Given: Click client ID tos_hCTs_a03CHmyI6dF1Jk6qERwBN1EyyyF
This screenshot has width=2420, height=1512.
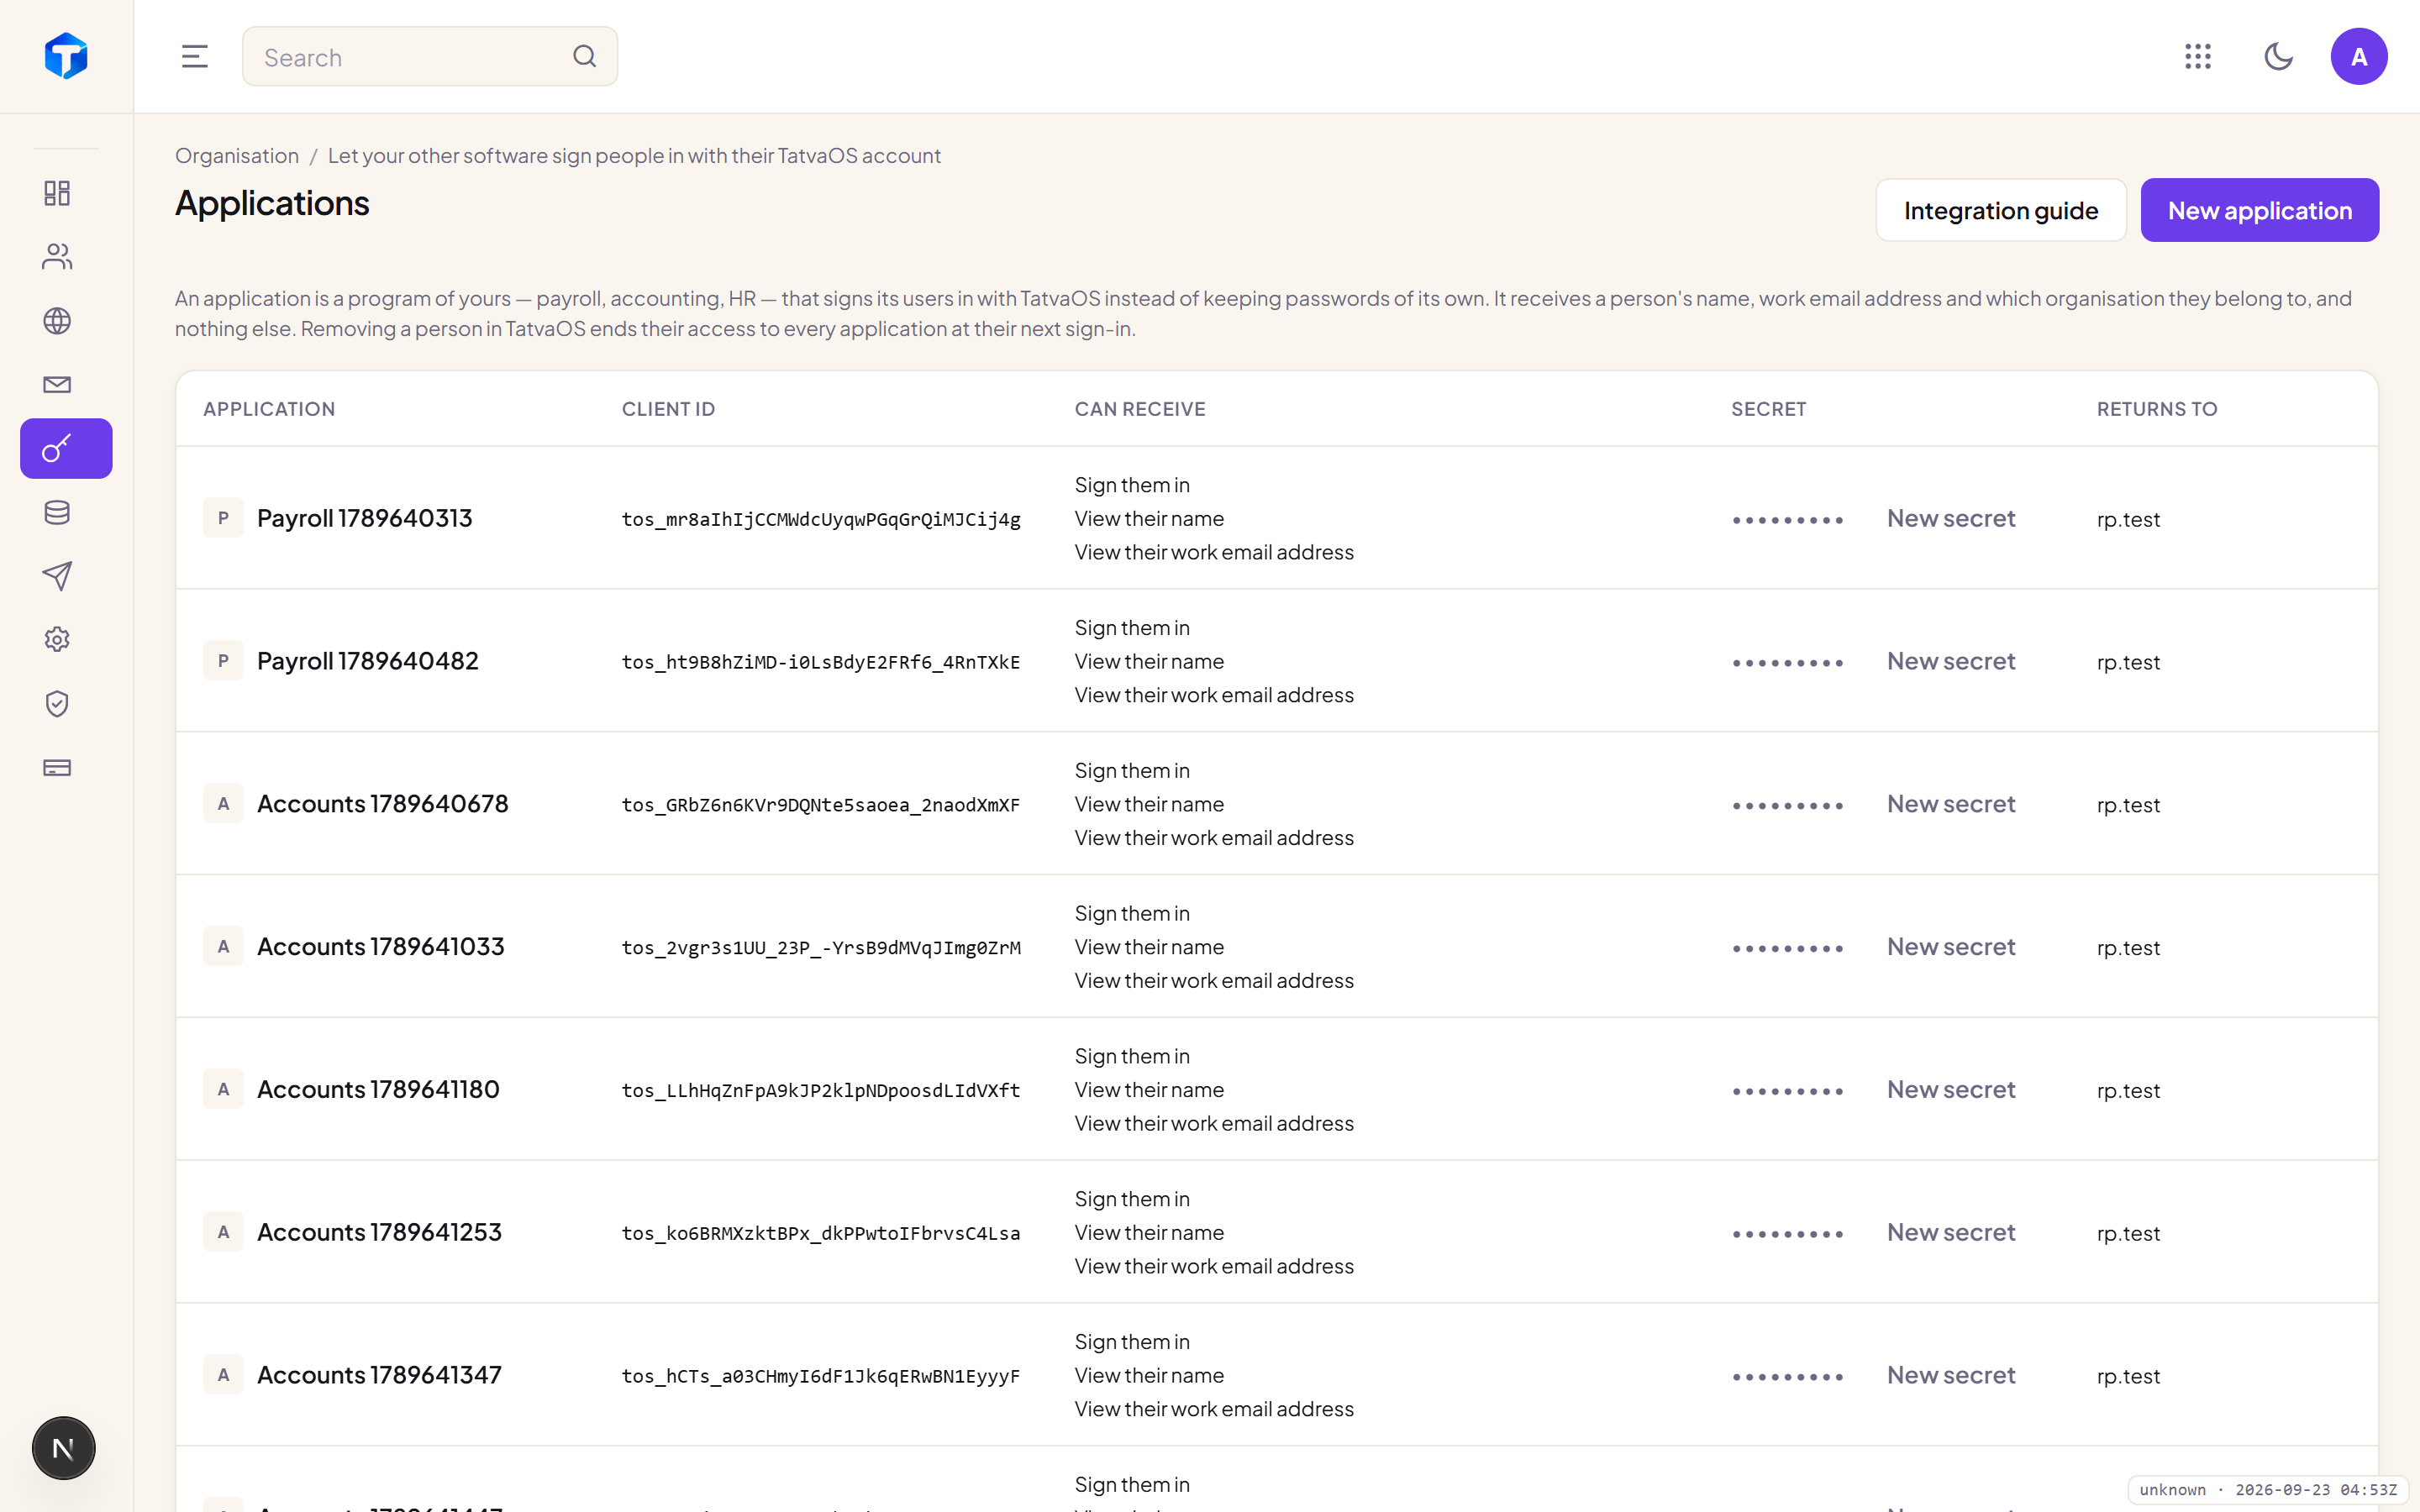Looking at the screenshot, I should 821,1376.
